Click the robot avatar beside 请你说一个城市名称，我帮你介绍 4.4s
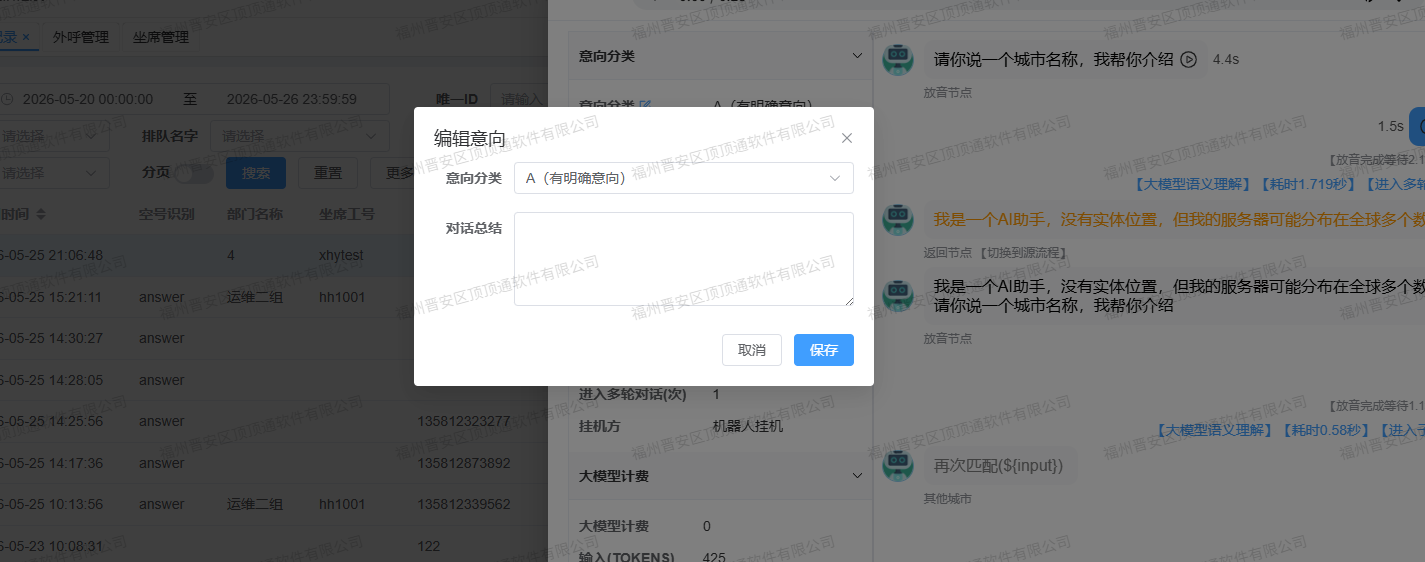This screenshot has height=562, width=1425. [898, 60]
